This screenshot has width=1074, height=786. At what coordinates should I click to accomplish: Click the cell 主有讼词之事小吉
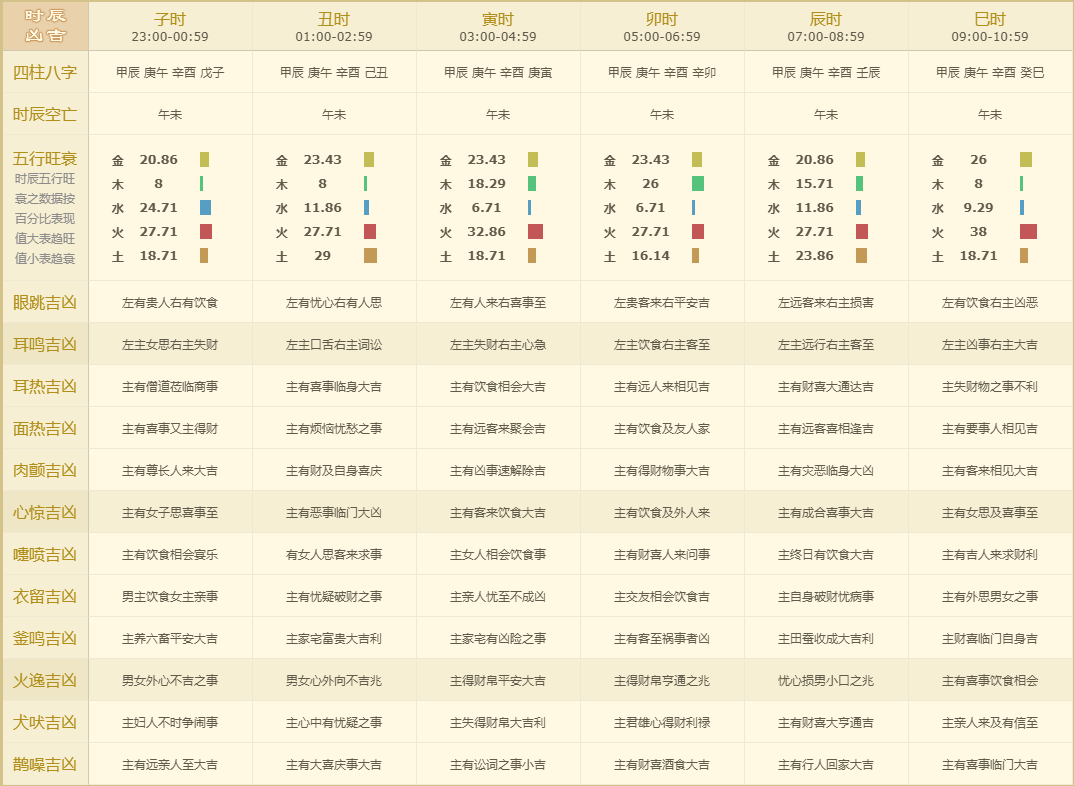coord(498,765)
